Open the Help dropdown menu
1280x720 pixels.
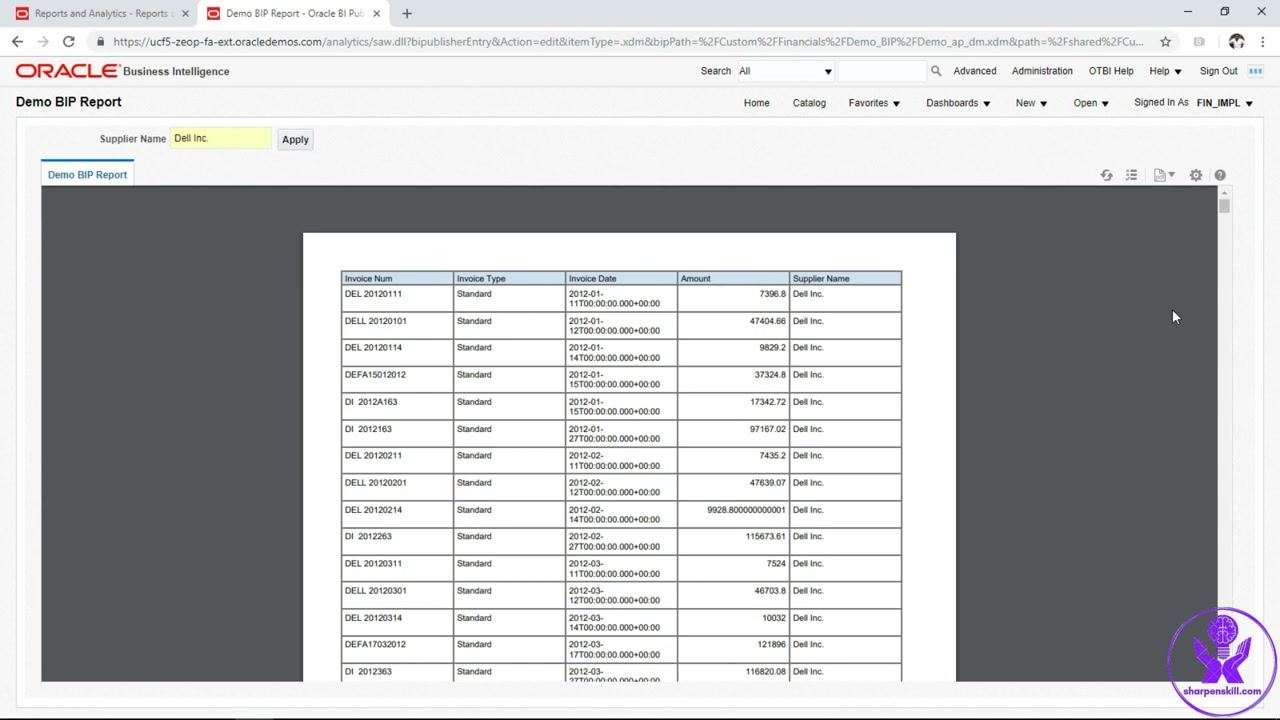tap(1165, 71)
